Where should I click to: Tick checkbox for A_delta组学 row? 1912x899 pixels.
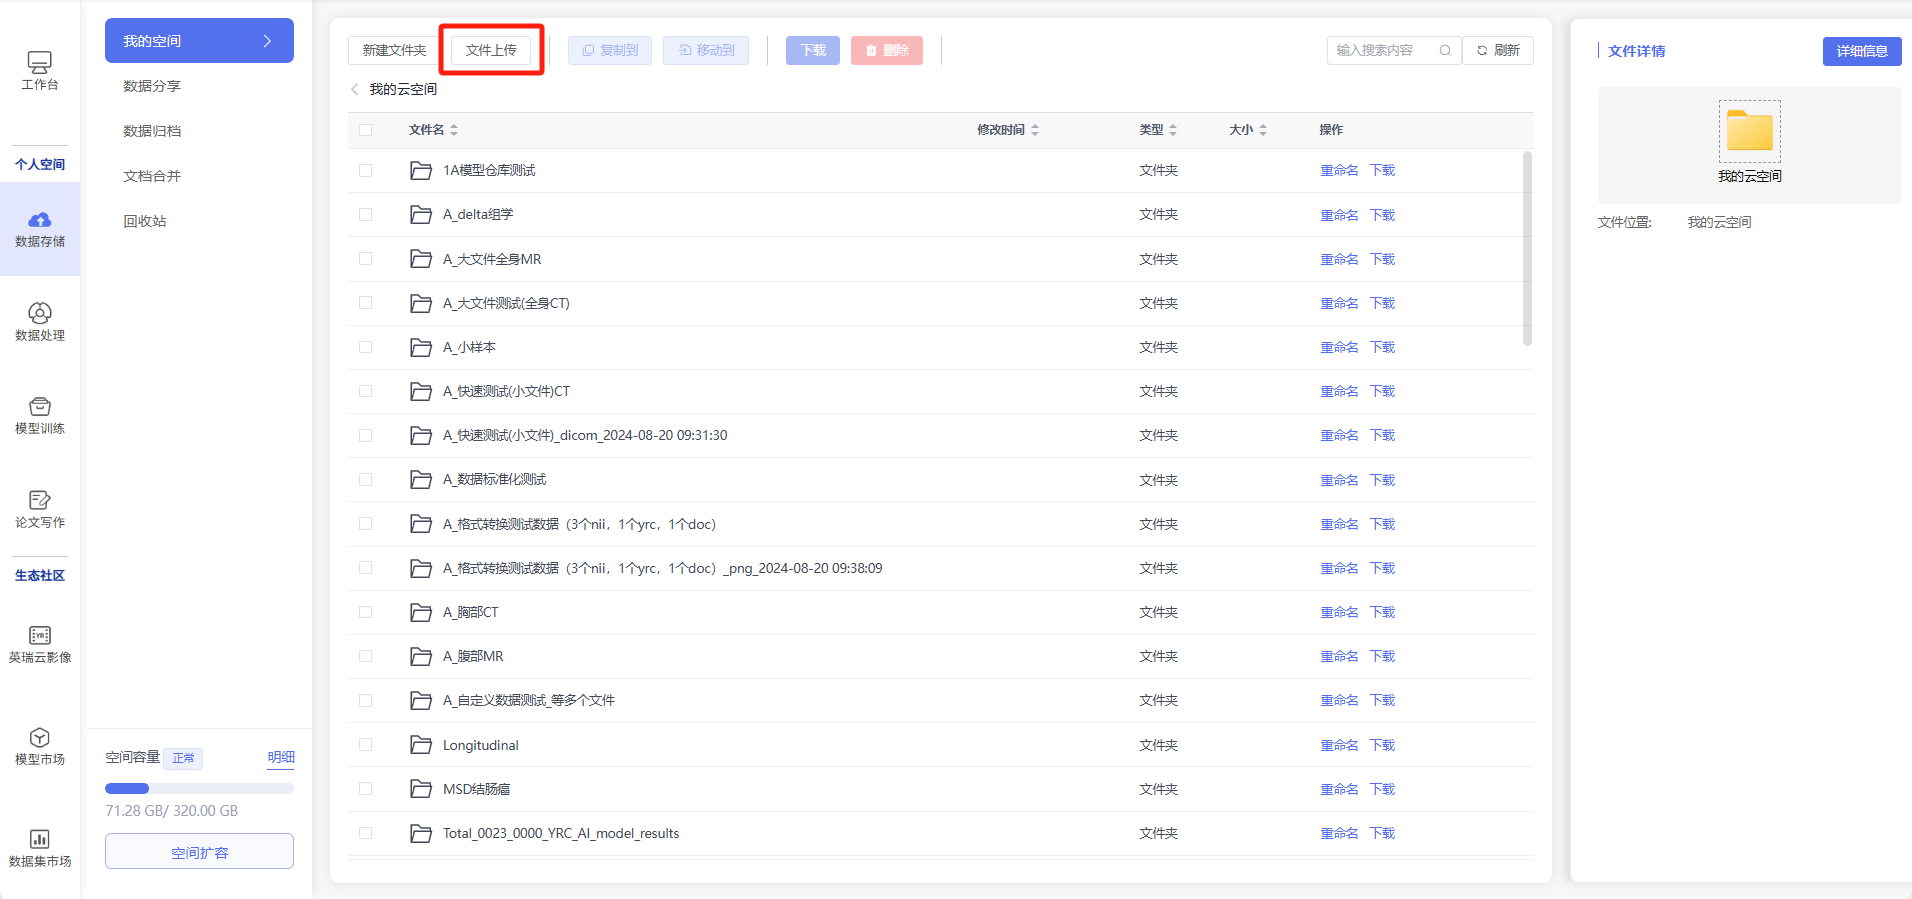(365, 215)
